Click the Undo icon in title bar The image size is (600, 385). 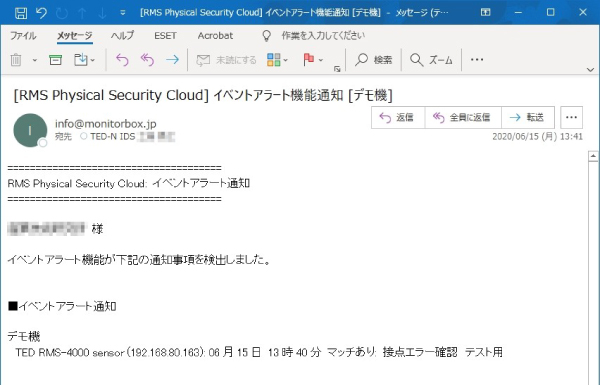pos(41,13)
